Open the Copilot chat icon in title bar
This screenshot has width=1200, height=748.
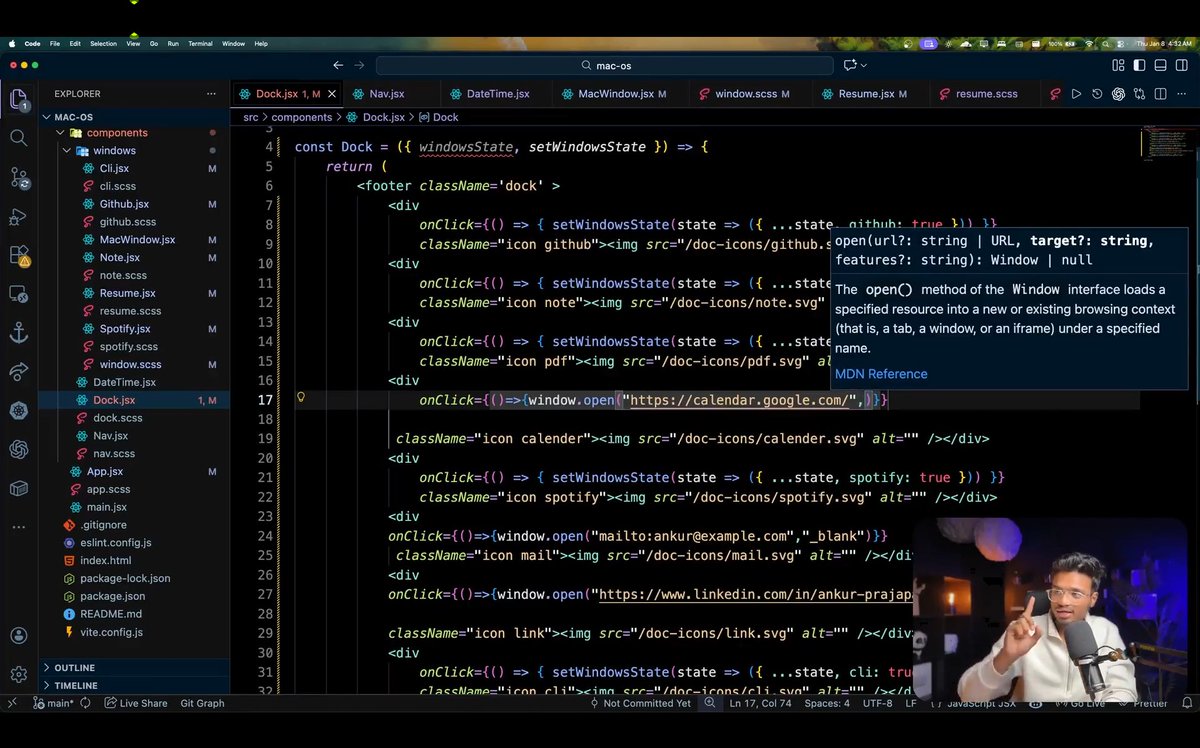click(x=850, y=65)
